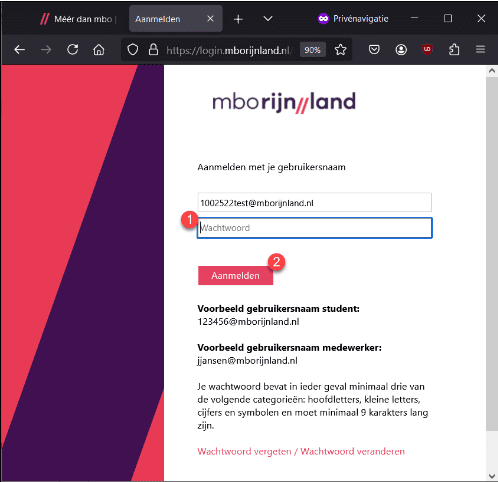Go back with the browser back arrow
This screenshot has width=498, height=482.
click(x=20, y=50)
